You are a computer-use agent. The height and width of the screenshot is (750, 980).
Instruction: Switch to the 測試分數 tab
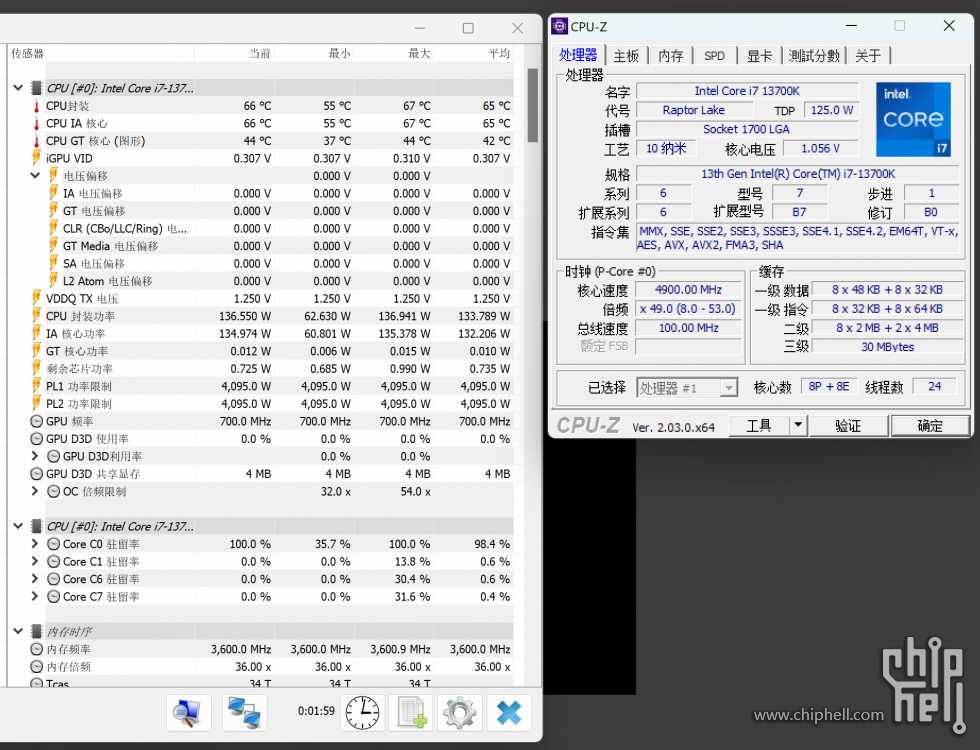coord(814,56)
